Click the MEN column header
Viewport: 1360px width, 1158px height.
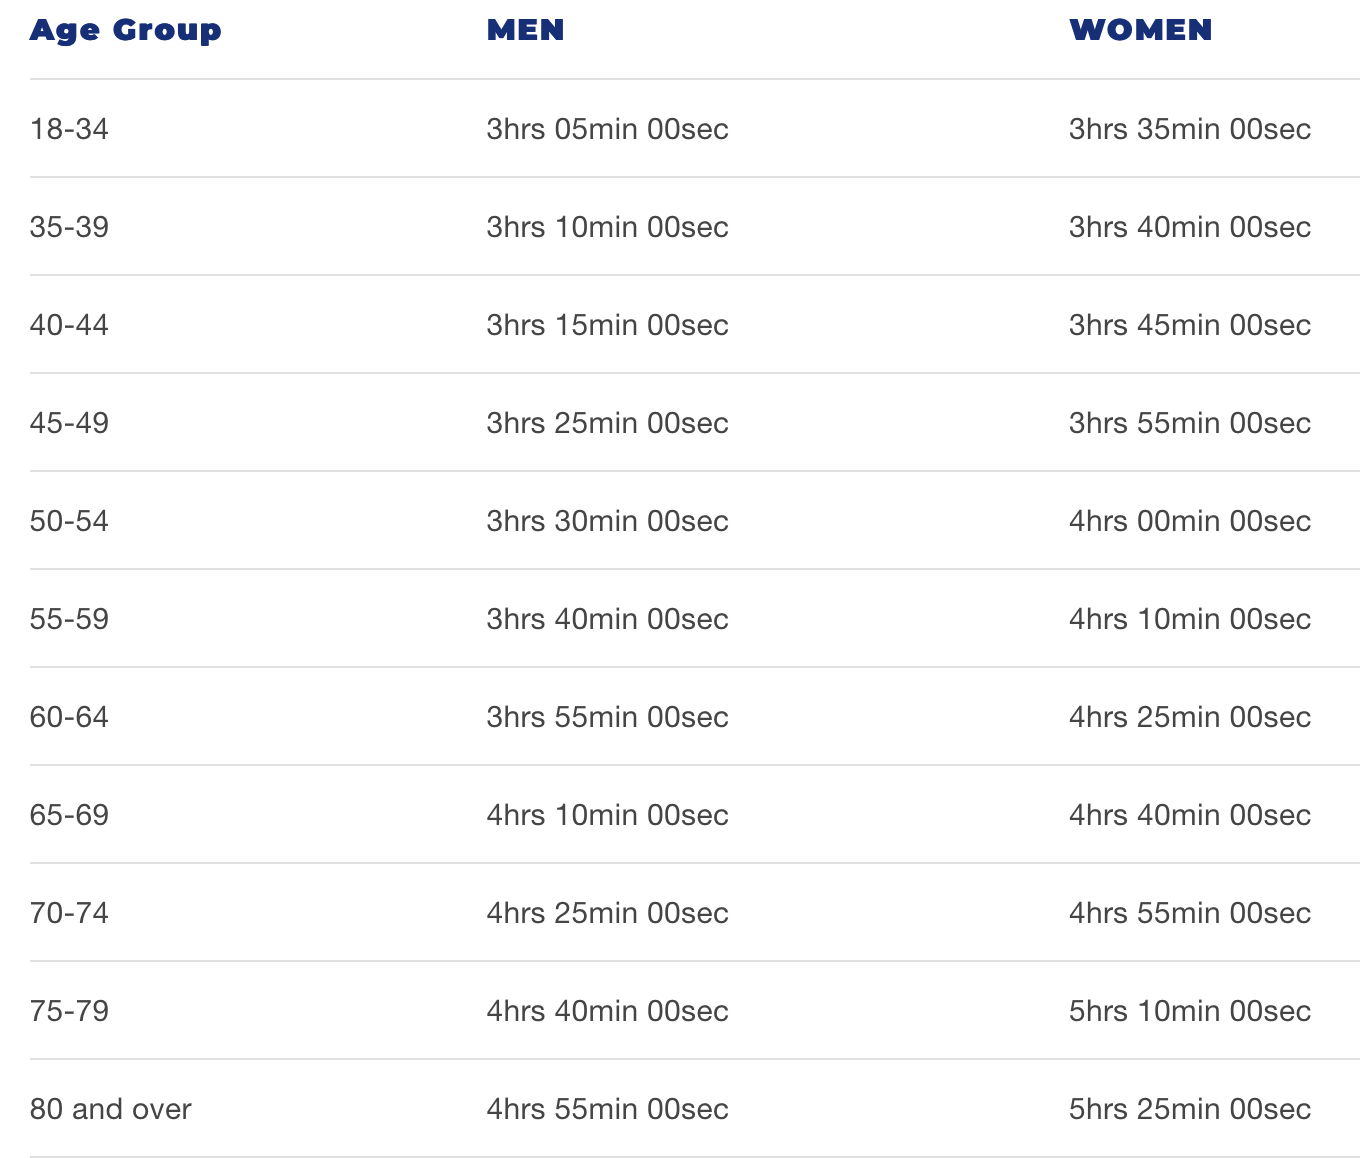point(526,30)
